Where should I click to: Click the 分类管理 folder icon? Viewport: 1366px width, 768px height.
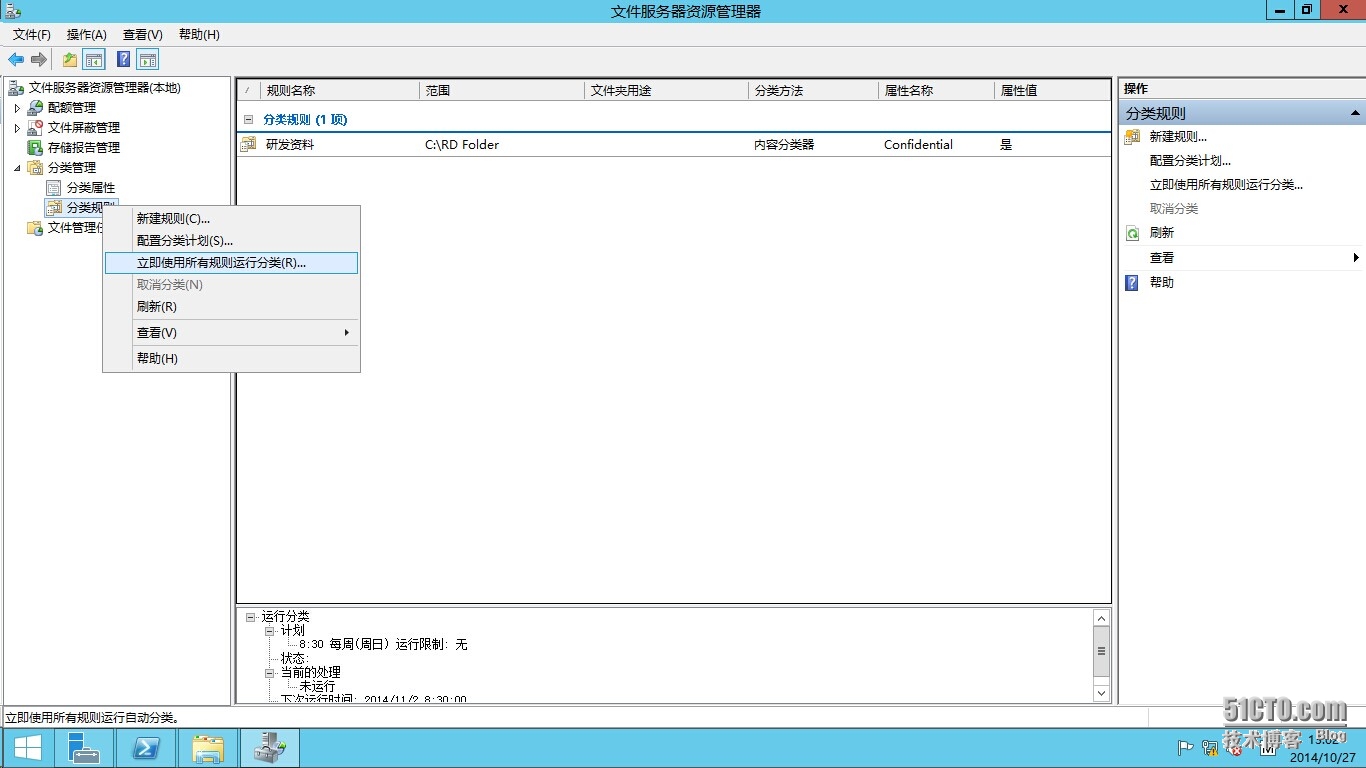[x=35, y=167]
